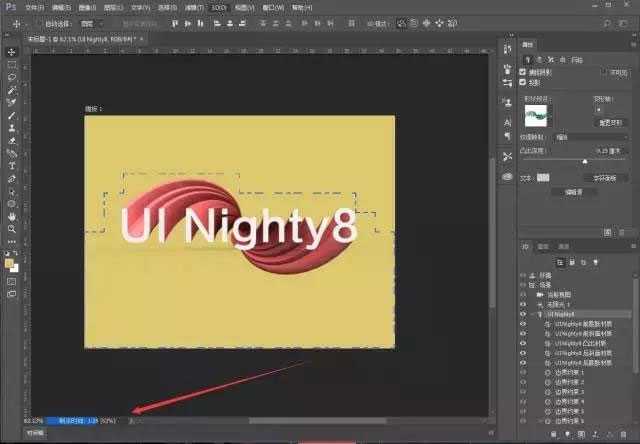Click the extrusion depth slider handle
This screenshot has height=444, width=640.
point(585,160)
